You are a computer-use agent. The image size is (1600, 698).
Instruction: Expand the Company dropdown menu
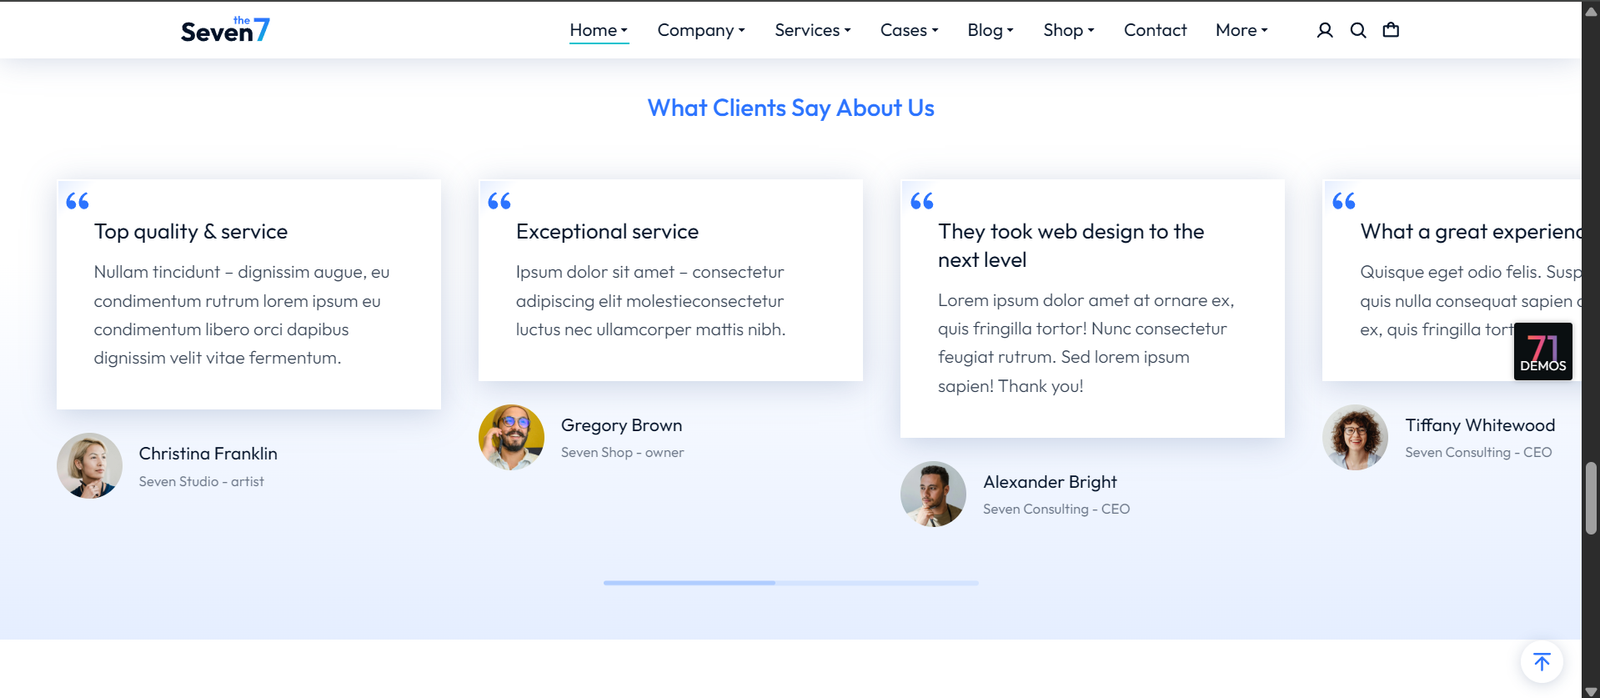pos(701,30)
